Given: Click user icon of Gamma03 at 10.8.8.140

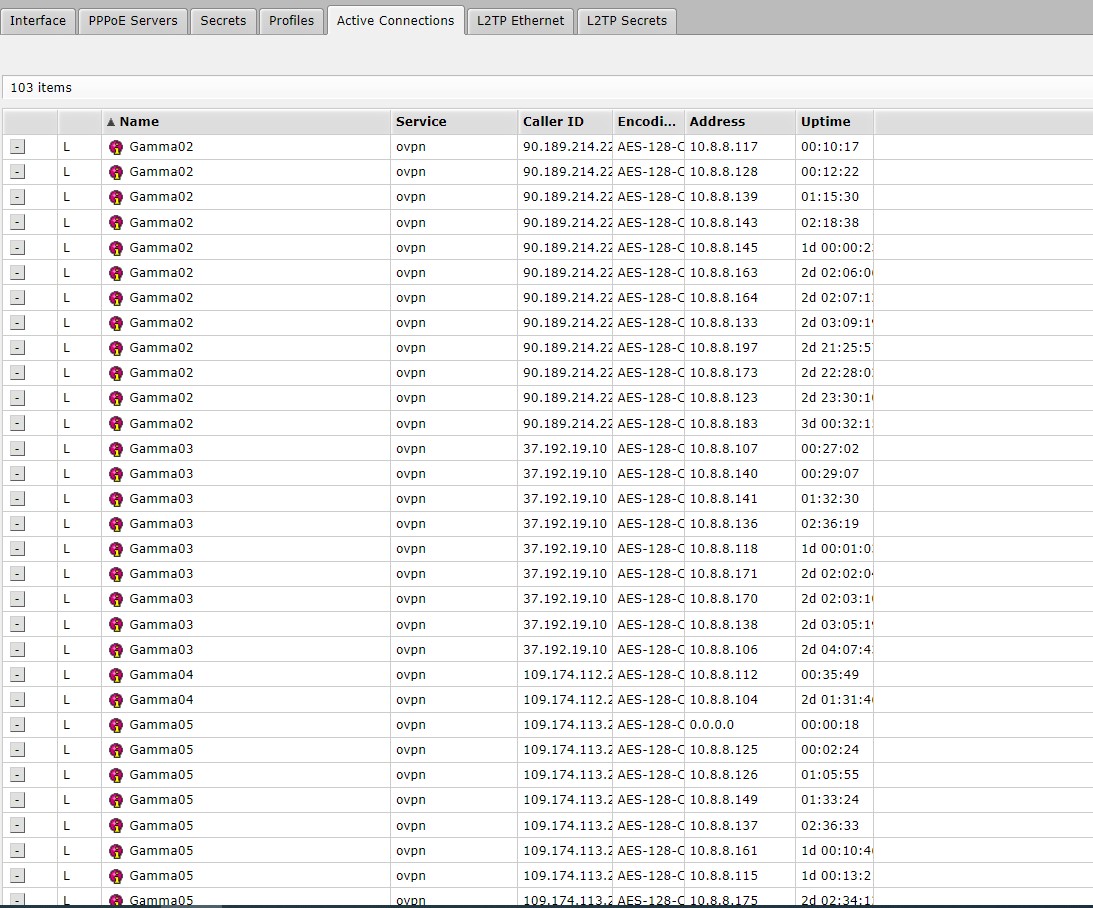Looking at the screenshot, I should pyautogui.click(x=116, y=474).
